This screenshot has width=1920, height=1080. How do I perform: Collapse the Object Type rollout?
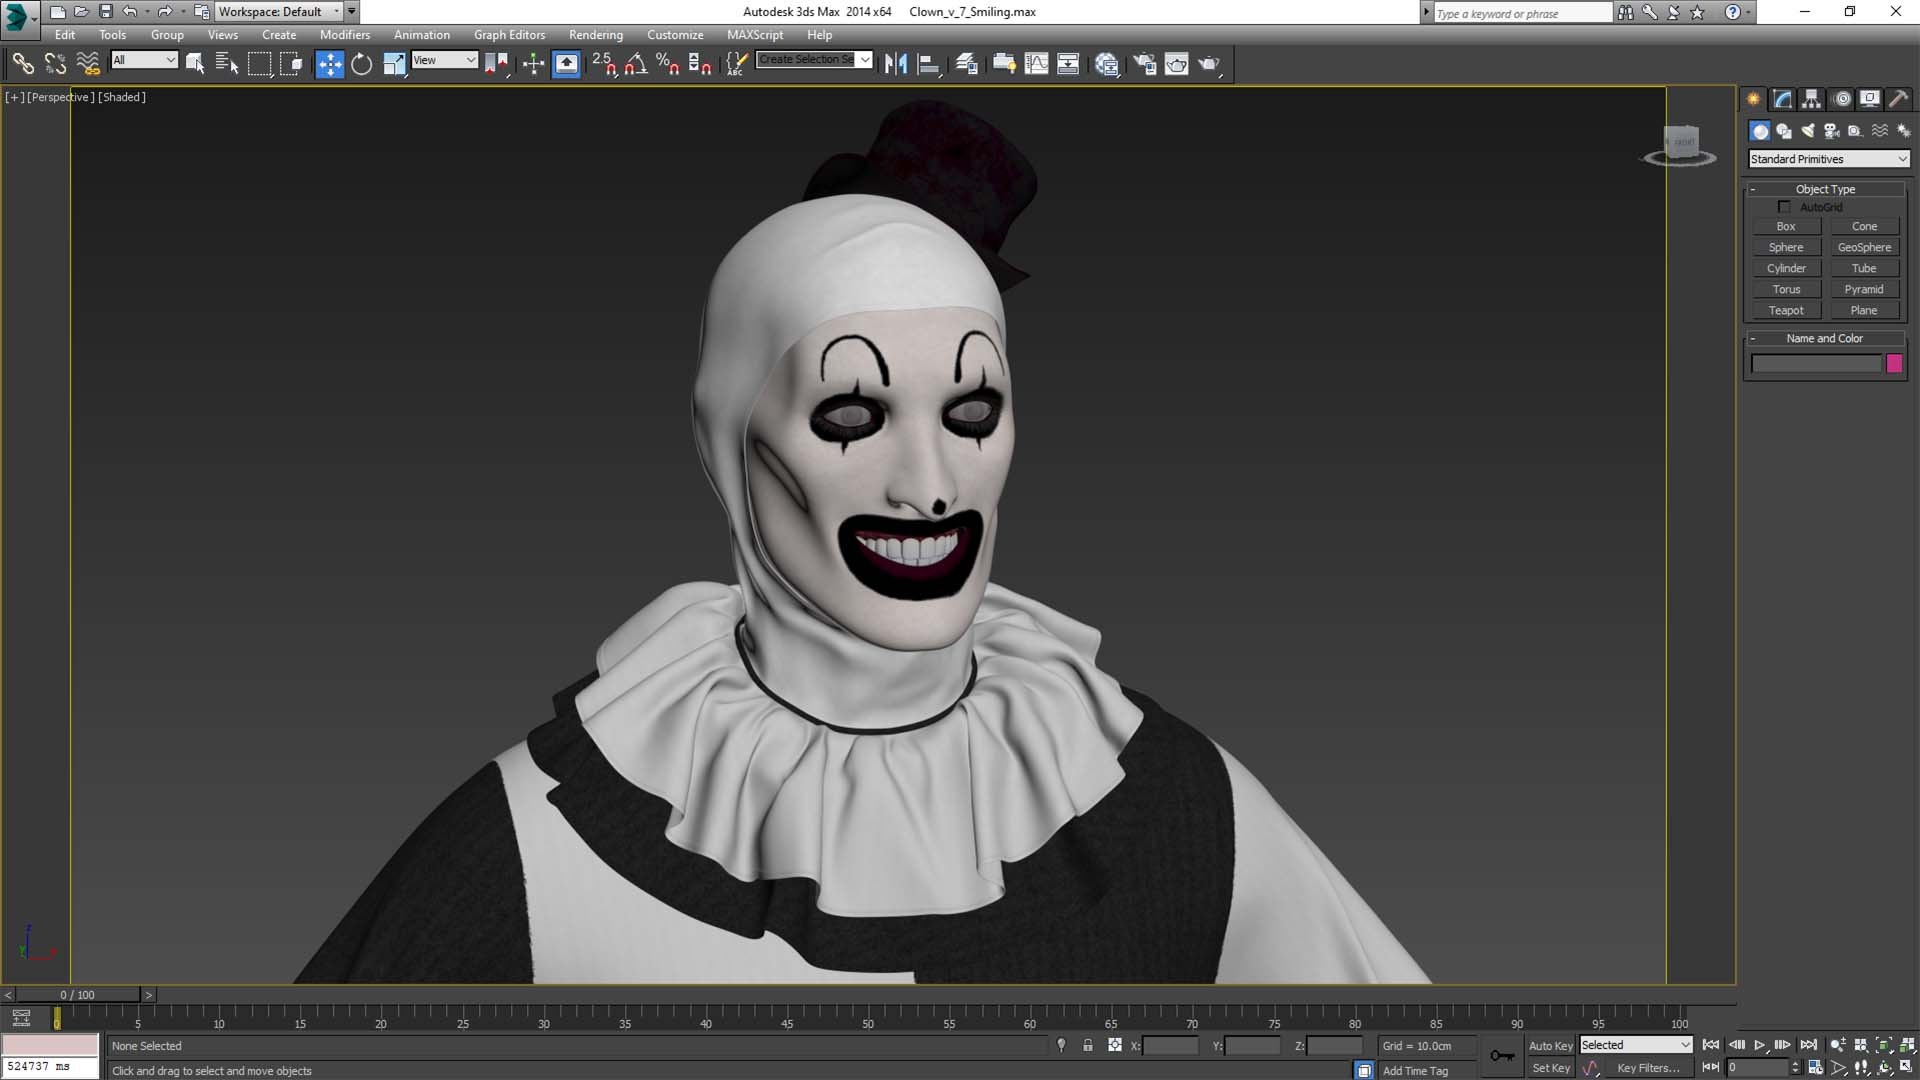(x=1826, y=189)
